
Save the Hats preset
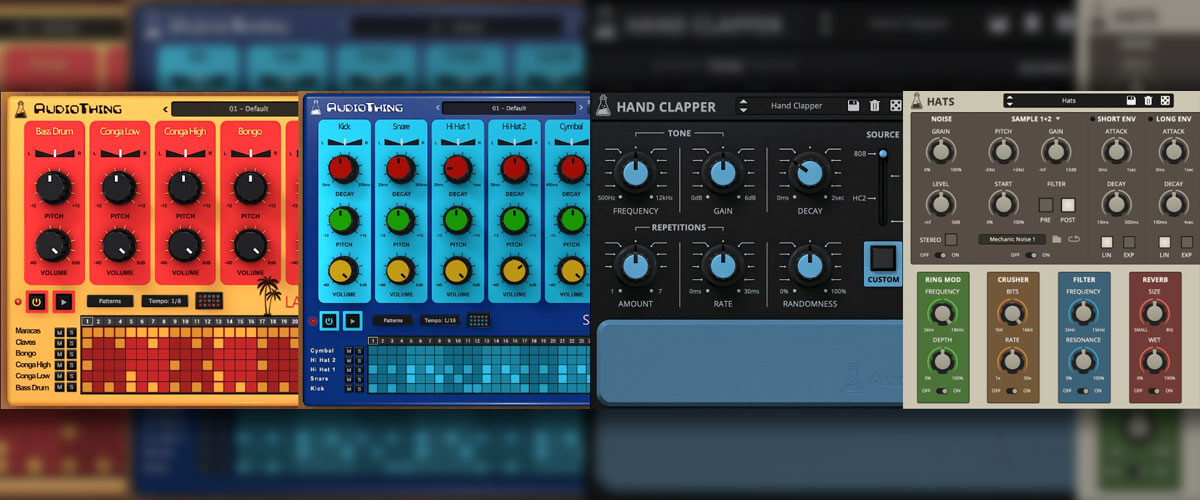click(1130, 101)
